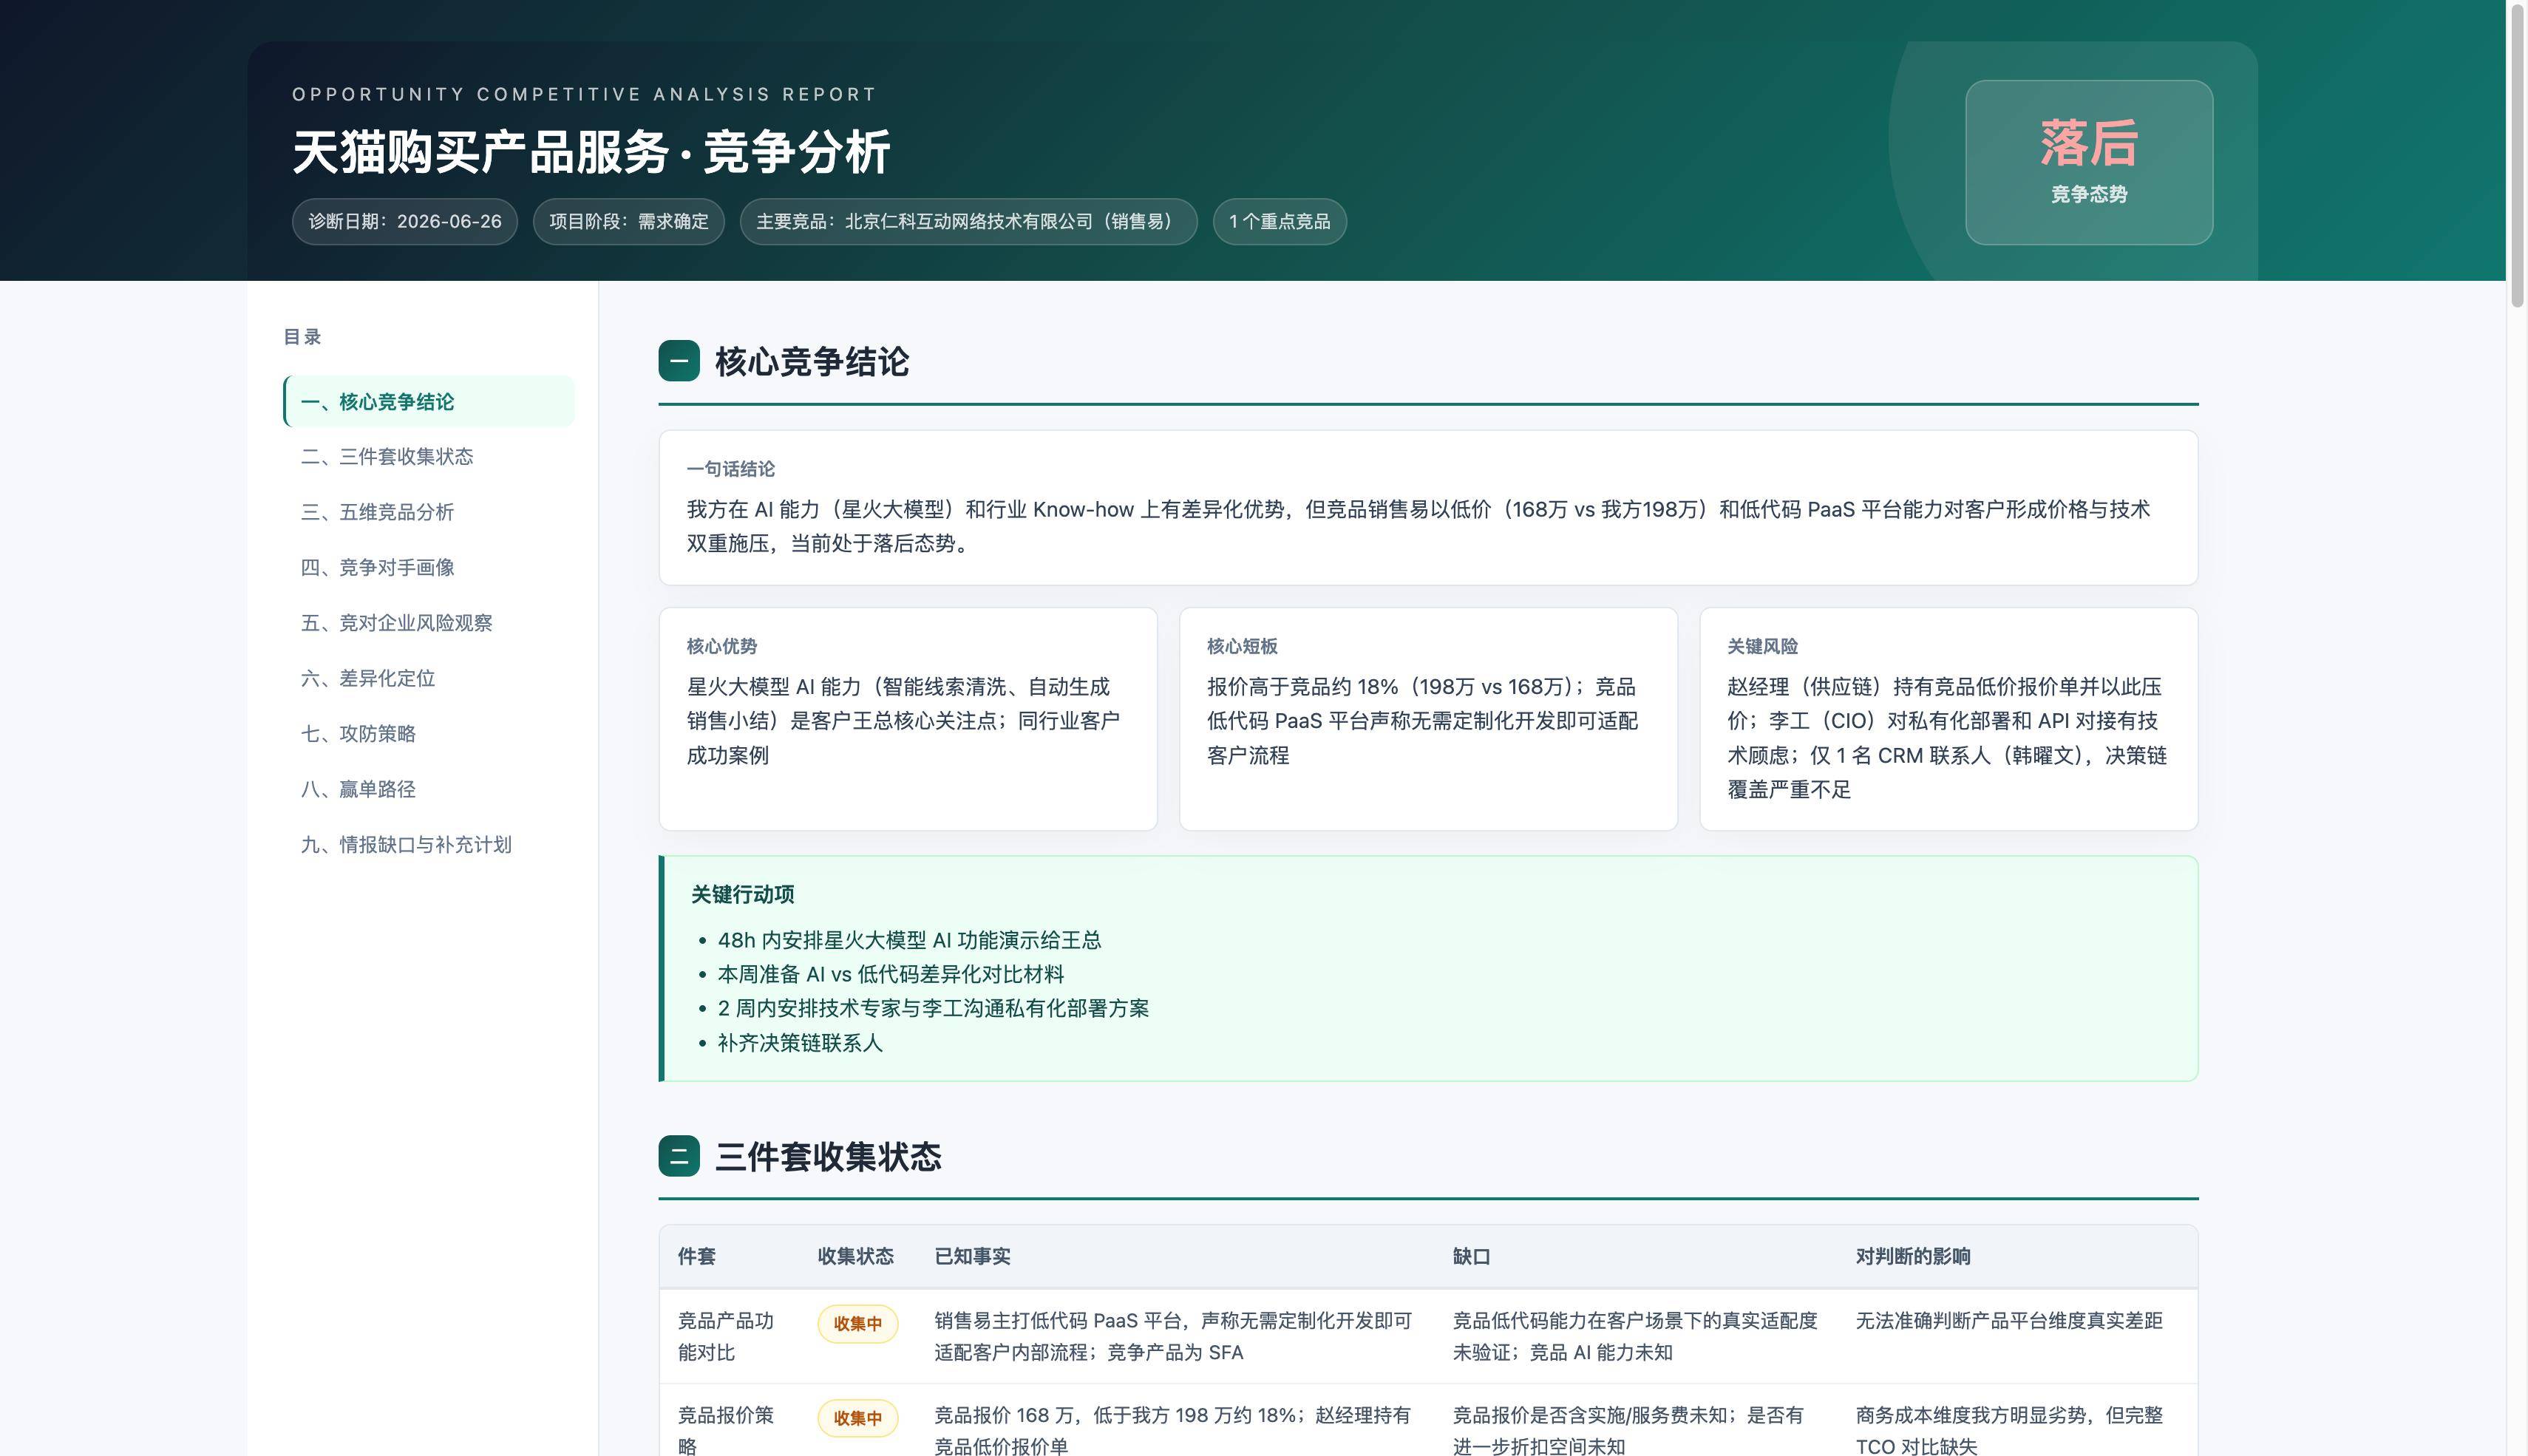Click the 主要竞品 销售易 header tag

coord(968,221)
